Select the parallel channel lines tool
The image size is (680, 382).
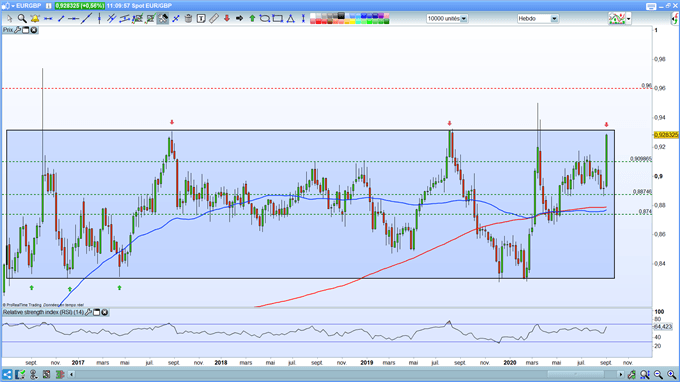[x=112, y=19]
